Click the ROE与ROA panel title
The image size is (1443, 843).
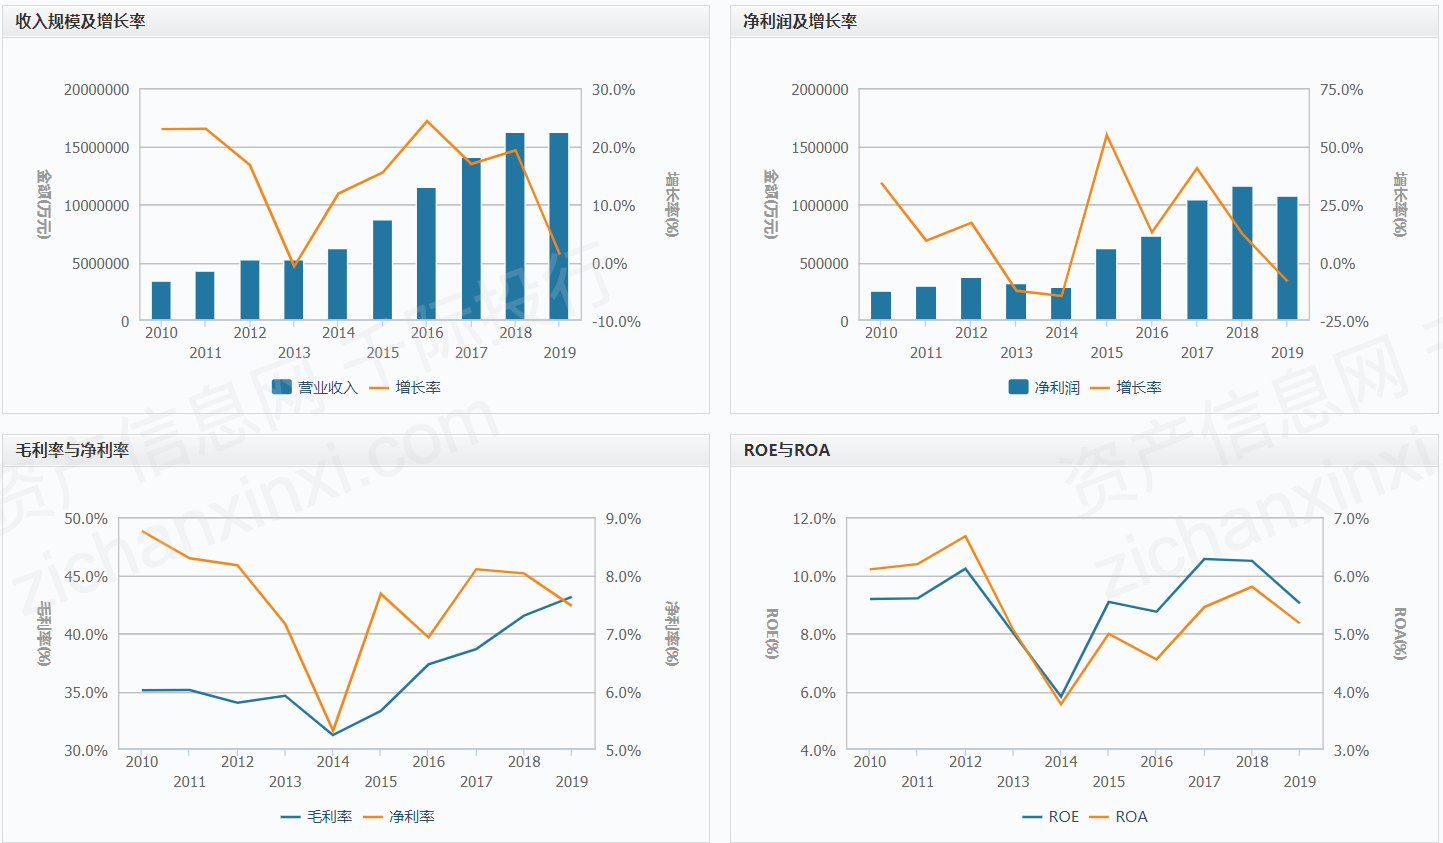[x=787, y=450]
